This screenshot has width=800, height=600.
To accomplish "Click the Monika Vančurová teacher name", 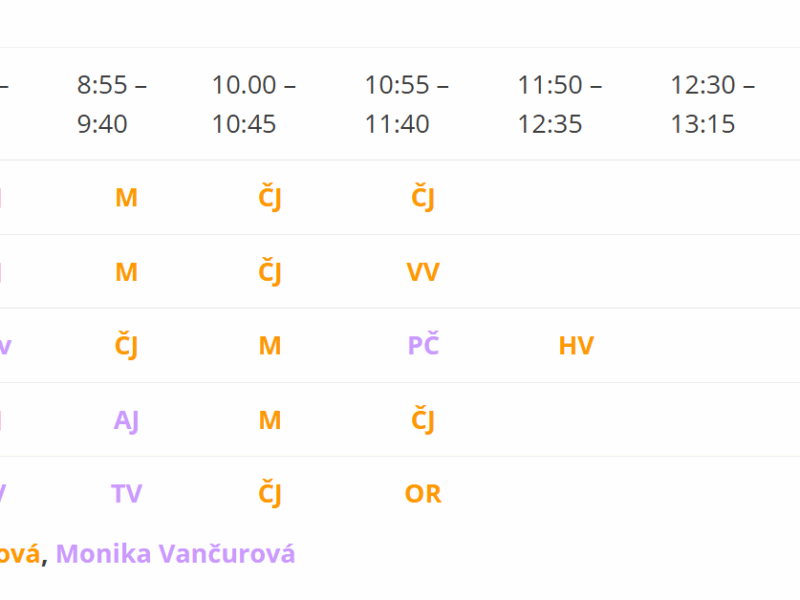I will tap(175, 553).
